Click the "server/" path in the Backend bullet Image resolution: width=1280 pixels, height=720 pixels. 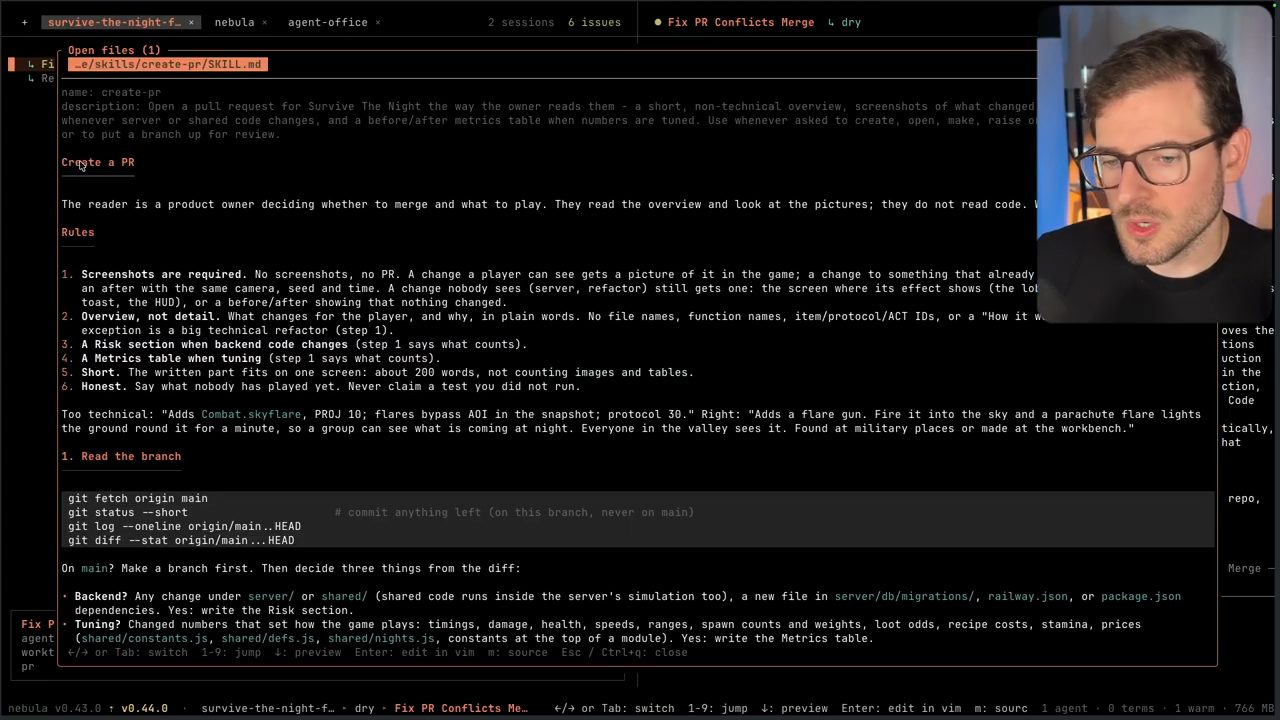point(271,596)
